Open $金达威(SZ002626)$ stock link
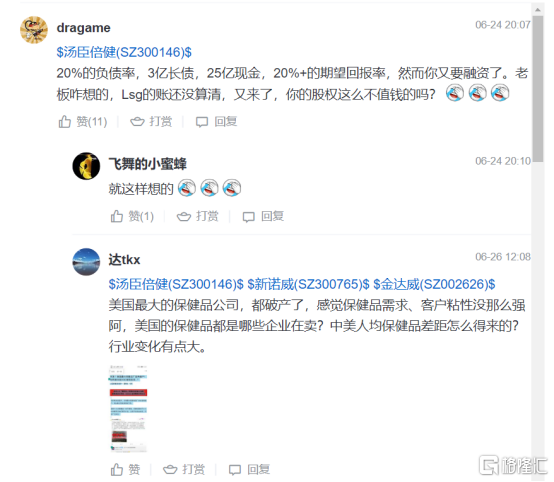This screenshot has height=482, width=554. coord(434,284)
